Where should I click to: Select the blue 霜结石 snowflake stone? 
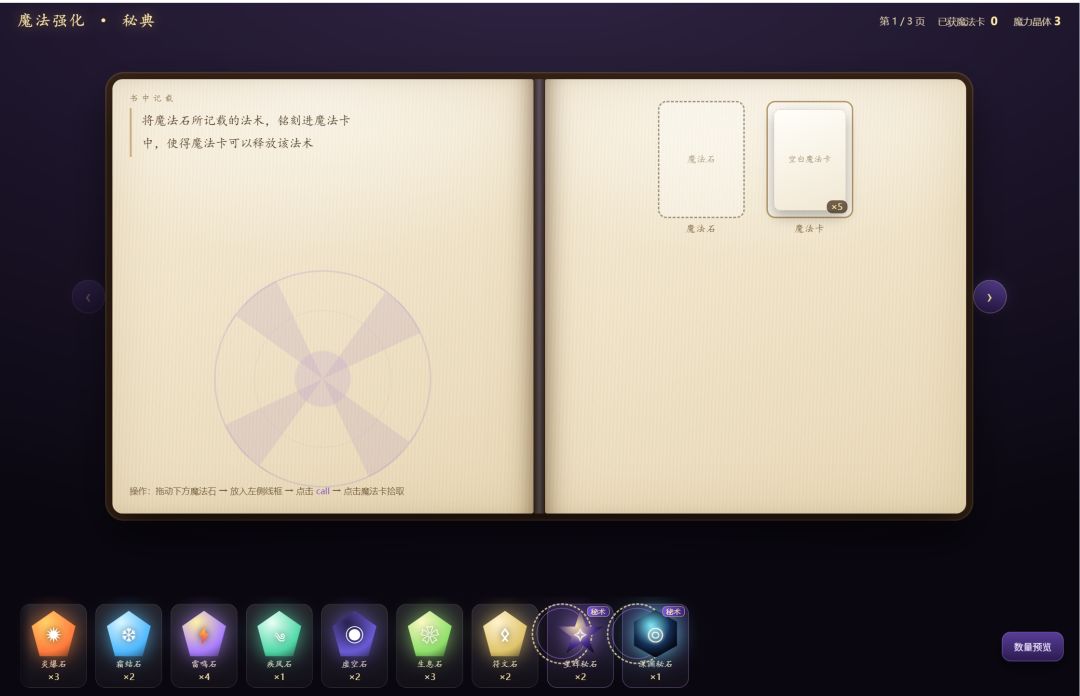(x=129, y=645)
